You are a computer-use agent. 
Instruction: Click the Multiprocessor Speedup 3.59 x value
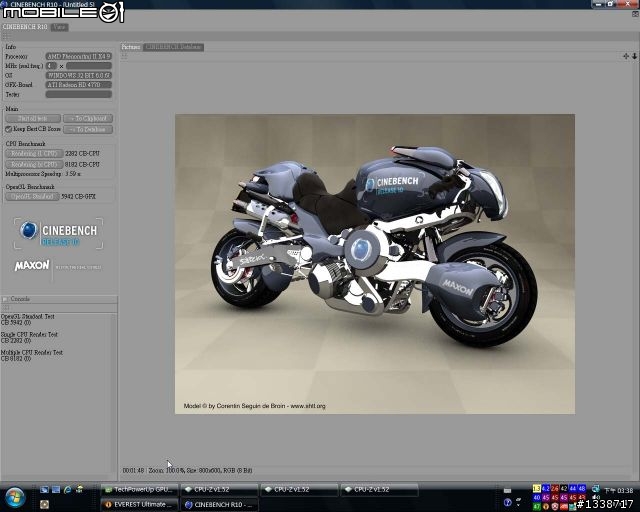pyautogui.click(x=73, y=174)
